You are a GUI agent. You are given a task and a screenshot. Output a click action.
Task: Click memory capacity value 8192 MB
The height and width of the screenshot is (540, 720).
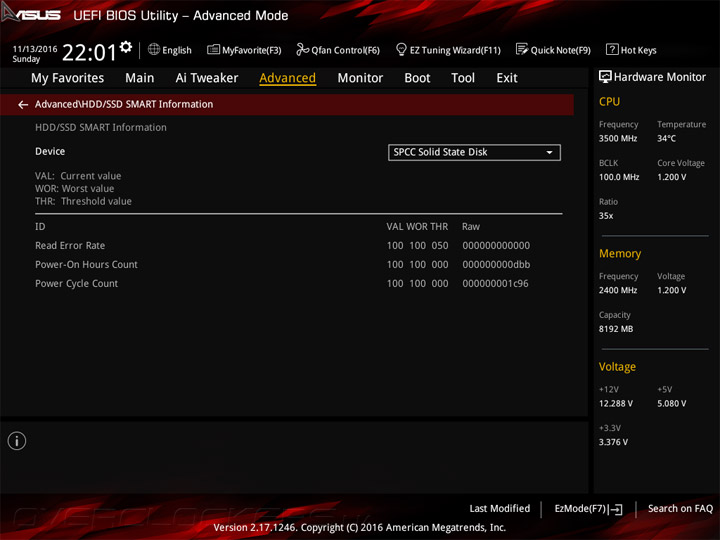(x=616, y=329)
